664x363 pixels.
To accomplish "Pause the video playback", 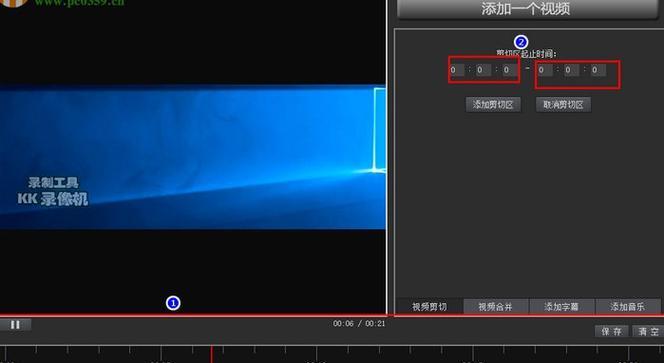I will 15,325.
